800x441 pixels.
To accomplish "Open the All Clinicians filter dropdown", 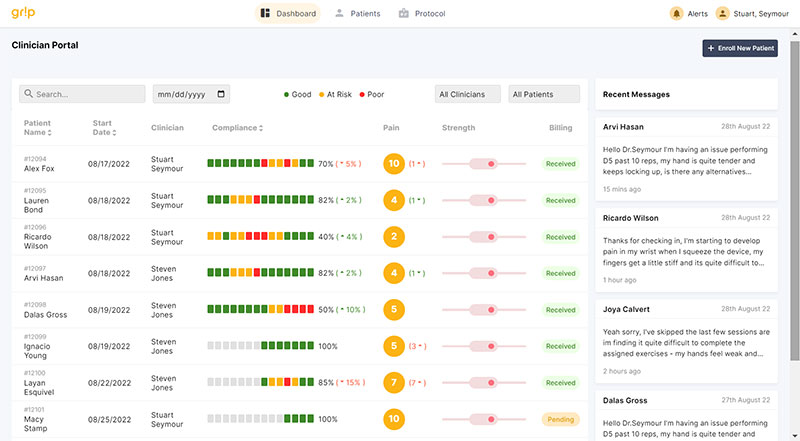I will 468,94.
